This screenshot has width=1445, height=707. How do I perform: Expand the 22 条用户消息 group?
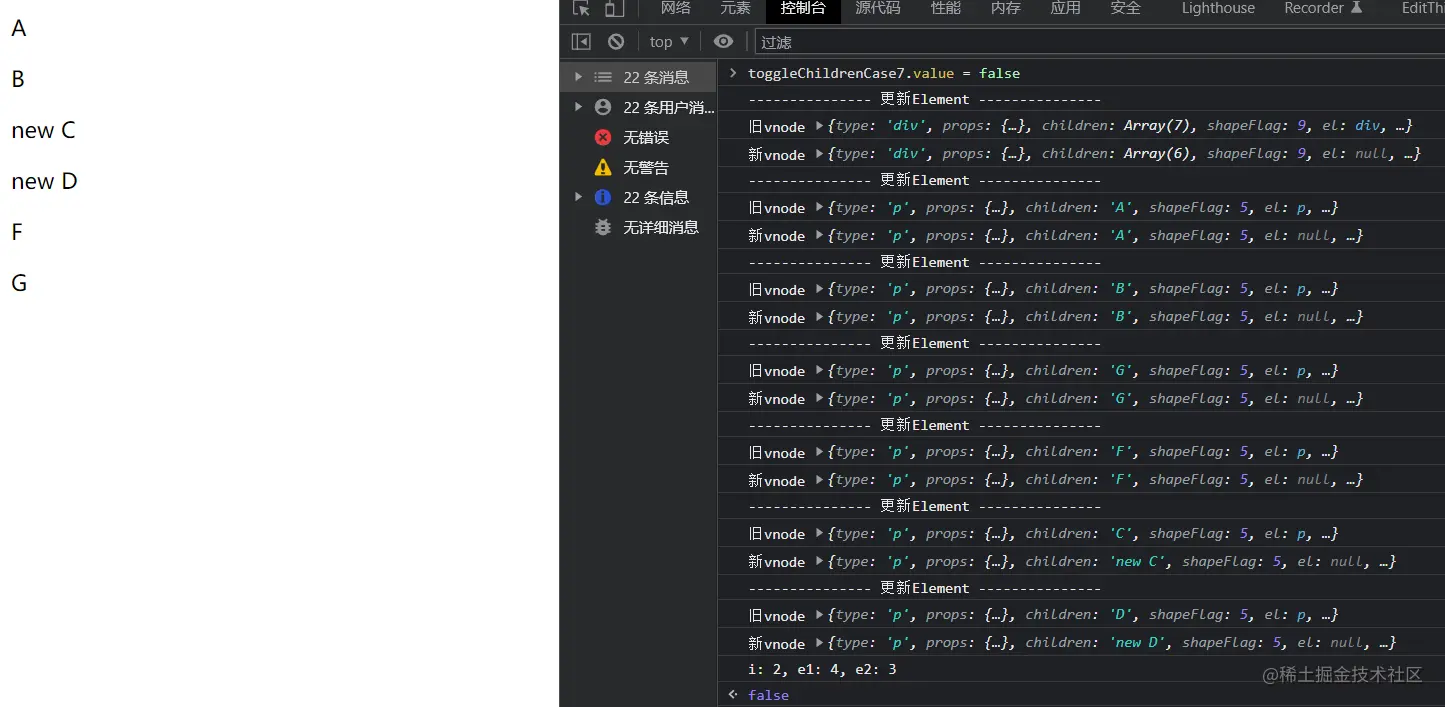pos(578,107)
